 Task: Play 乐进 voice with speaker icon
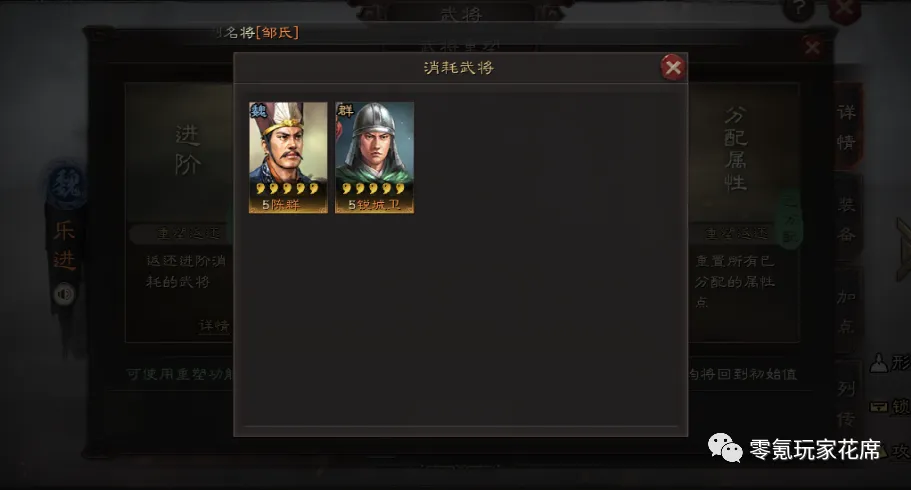[64, 294]
